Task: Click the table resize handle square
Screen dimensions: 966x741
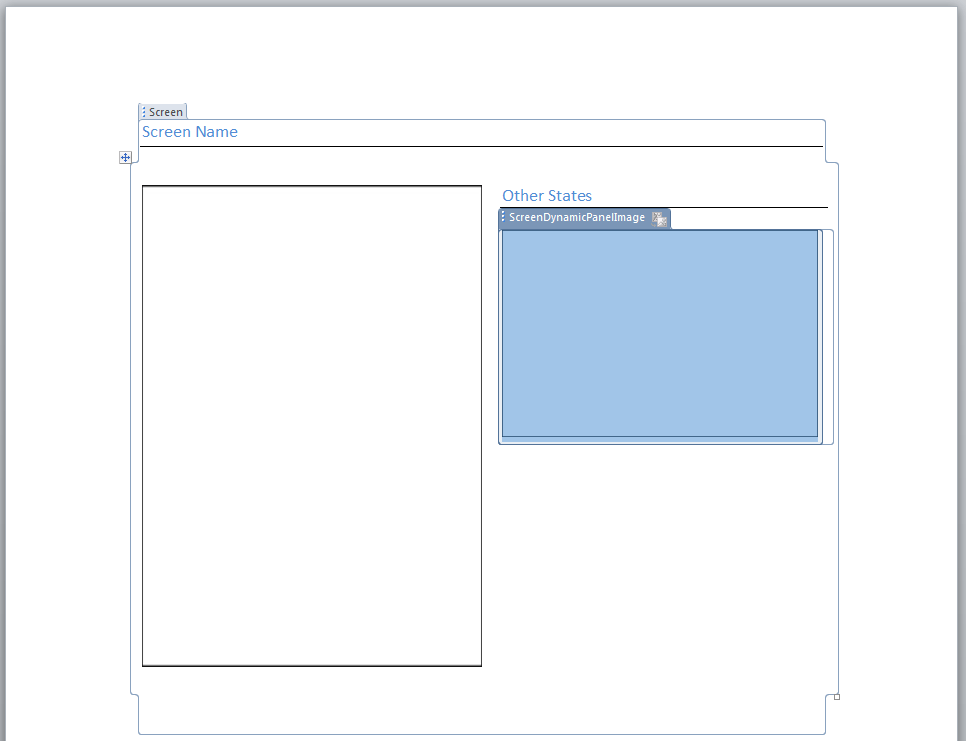Action: pos(837,697)
